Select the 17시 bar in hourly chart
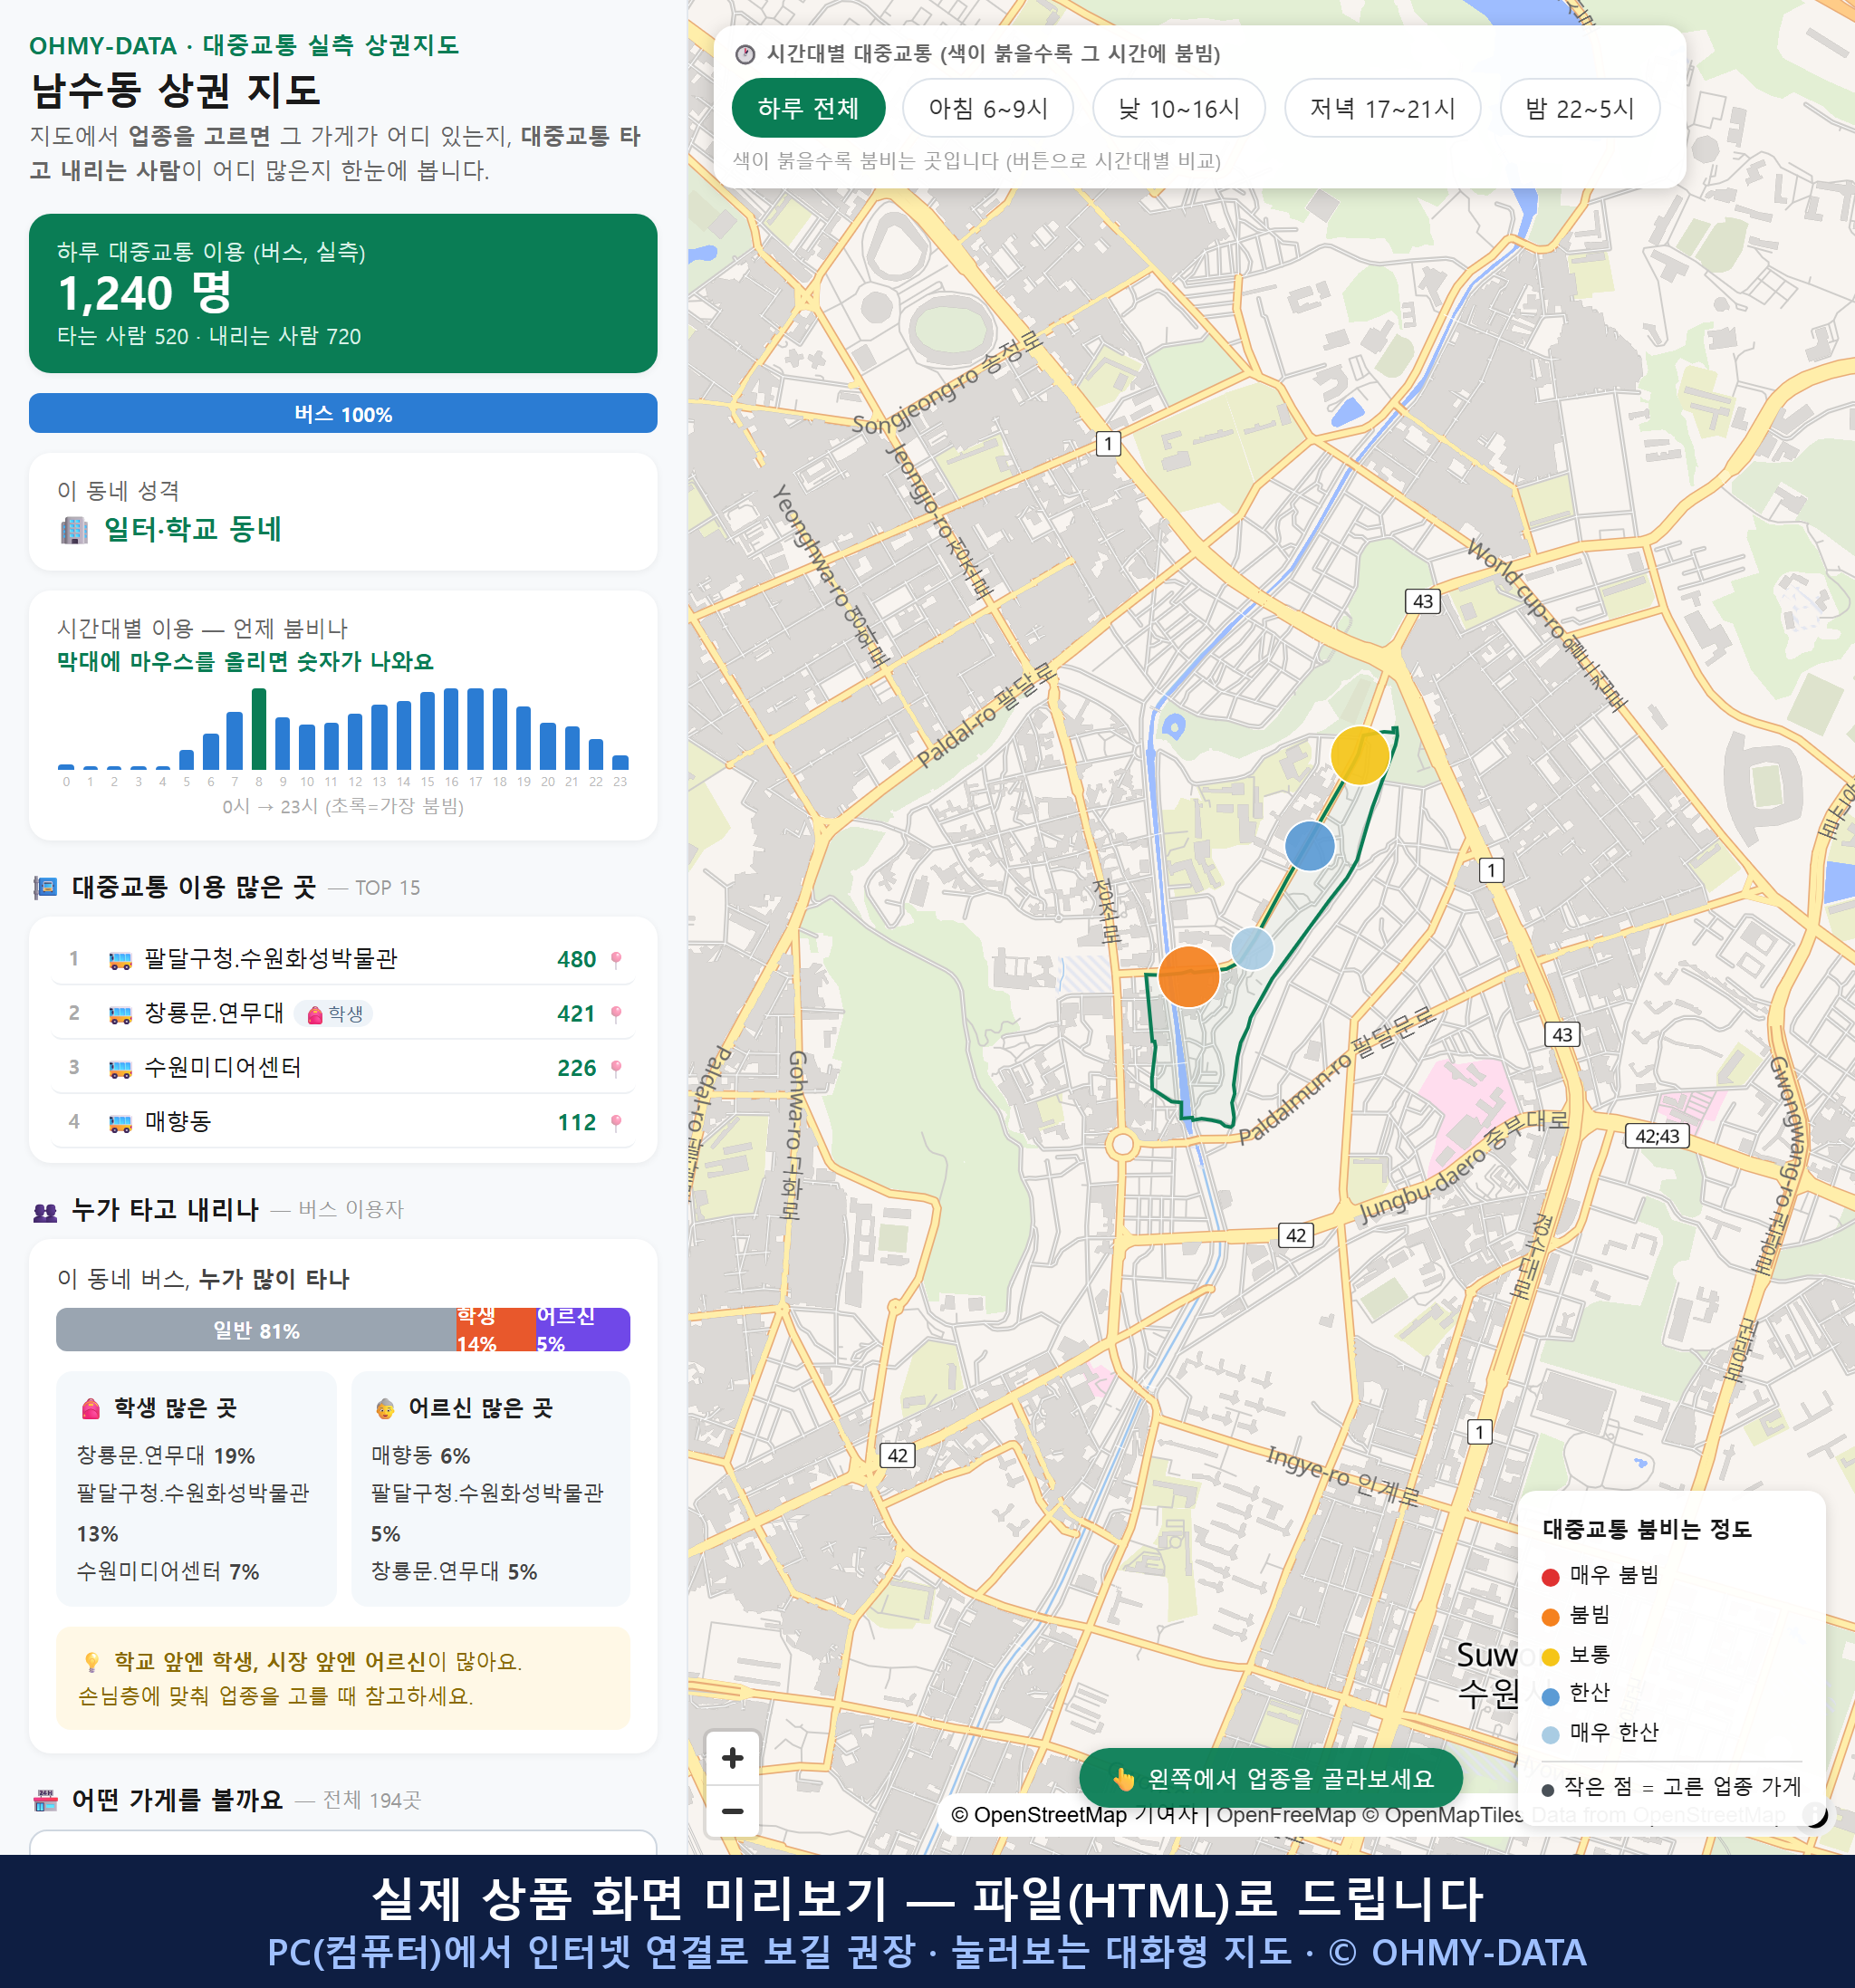 [475, 728]
